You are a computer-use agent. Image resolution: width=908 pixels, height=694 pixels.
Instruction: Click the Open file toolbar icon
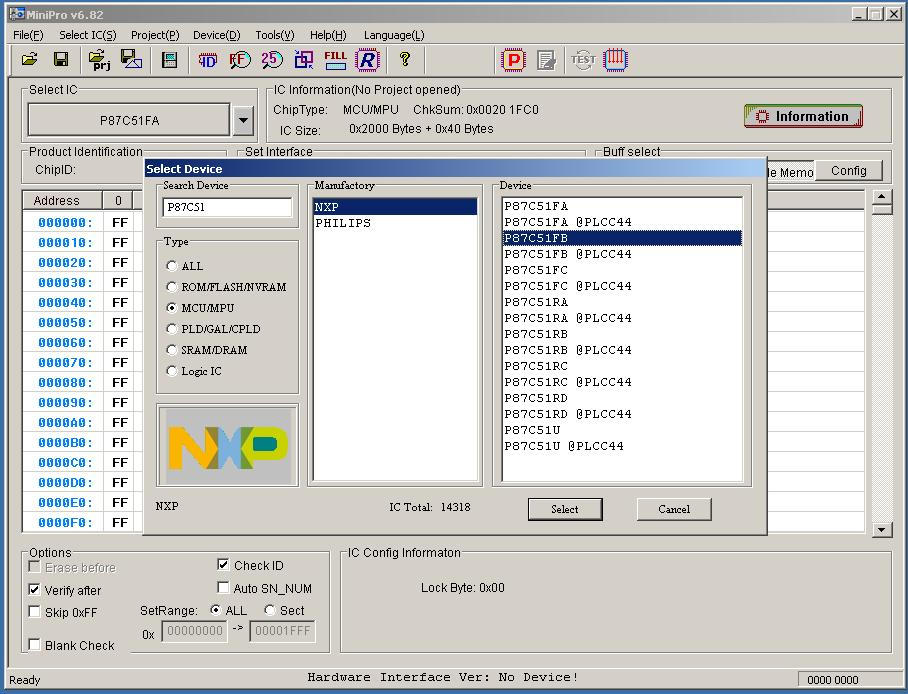30,59
